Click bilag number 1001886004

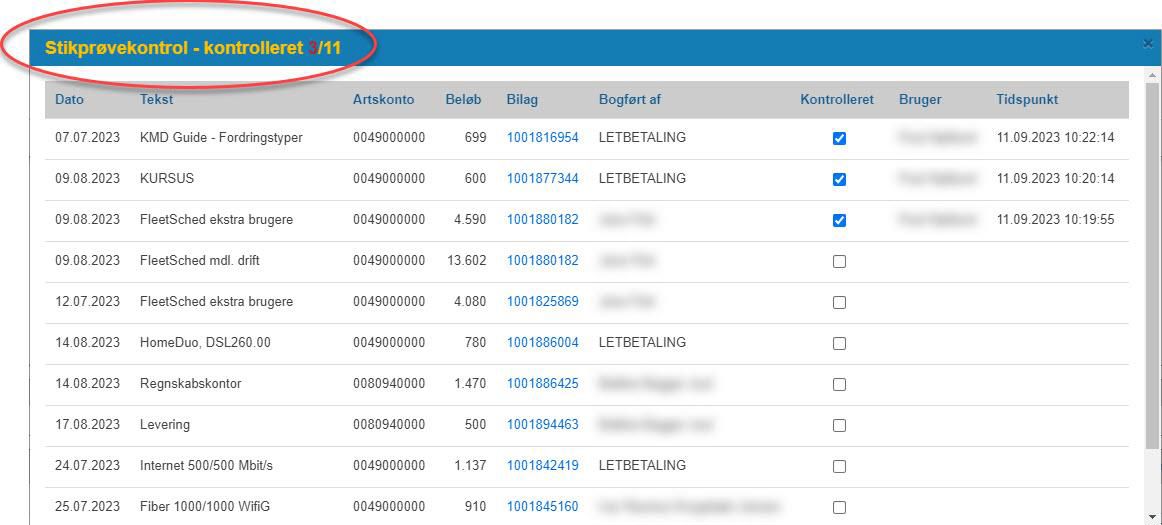542,342
